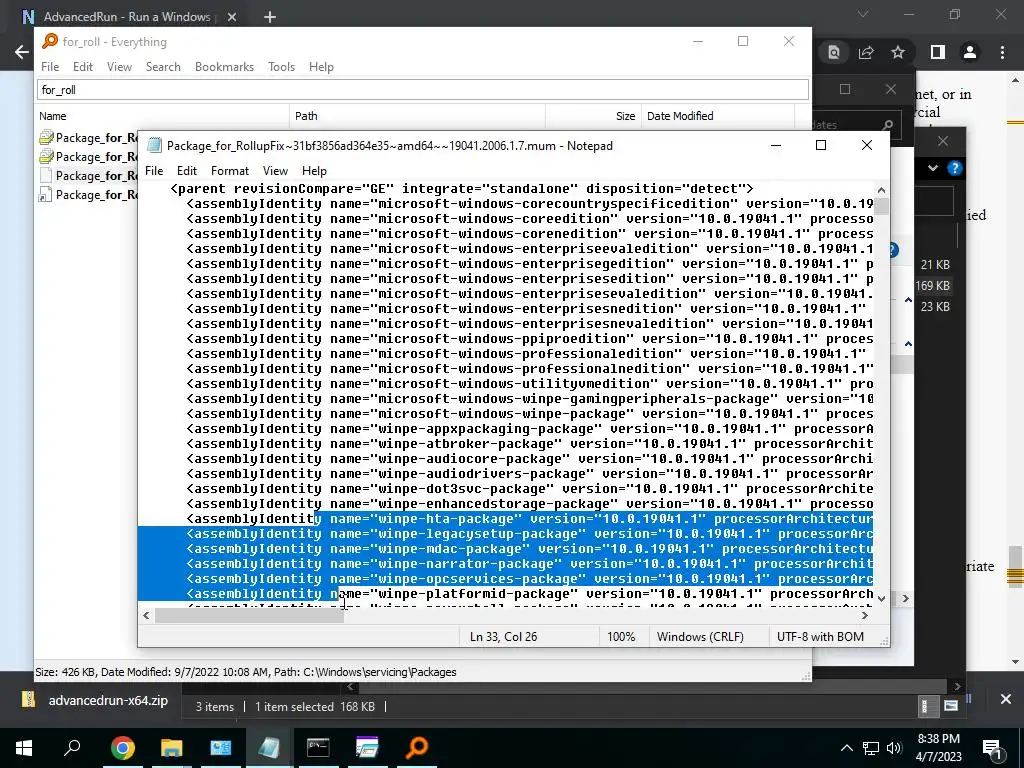Click the Notepad document icon in title bar
Image resolution: width=1024 pixels, height=768 pixels.
pos(154,146)
